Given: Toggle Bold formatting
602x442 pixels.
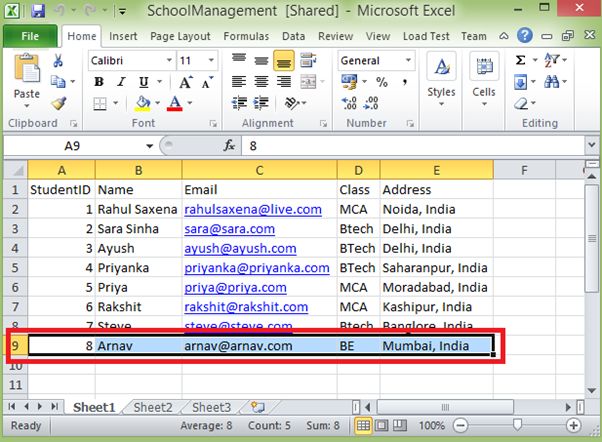Looking at the screenshot, I should tap(99, 82).
